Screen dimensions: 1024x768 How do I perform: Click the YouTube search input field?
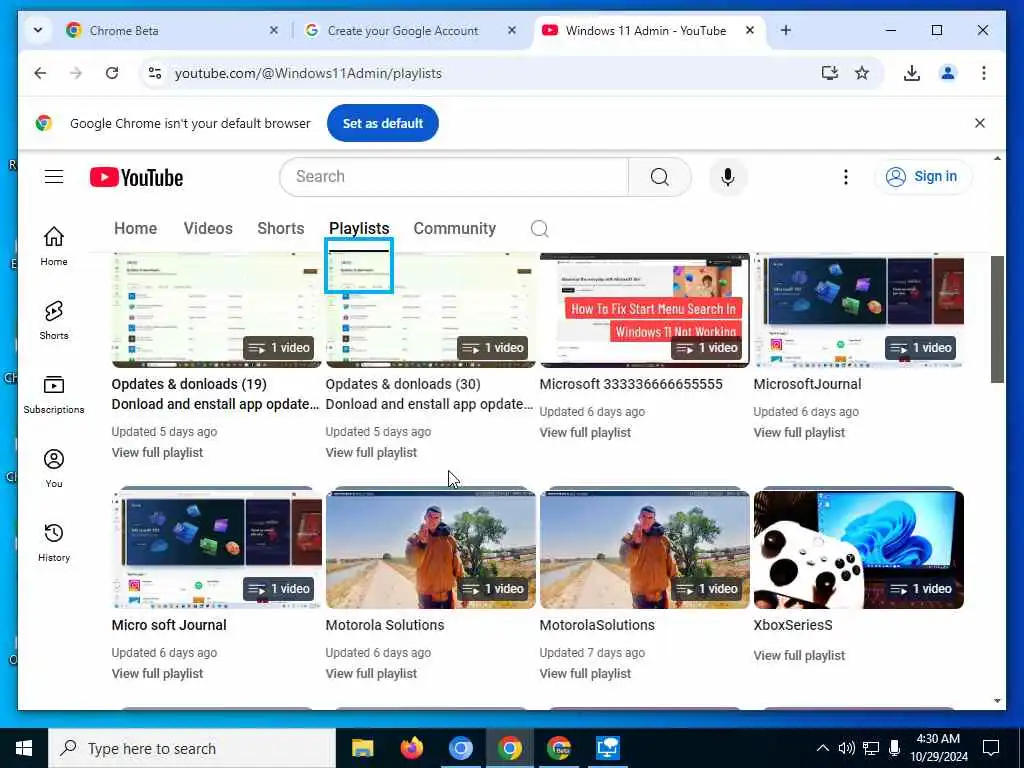click(x=454, y=177)
